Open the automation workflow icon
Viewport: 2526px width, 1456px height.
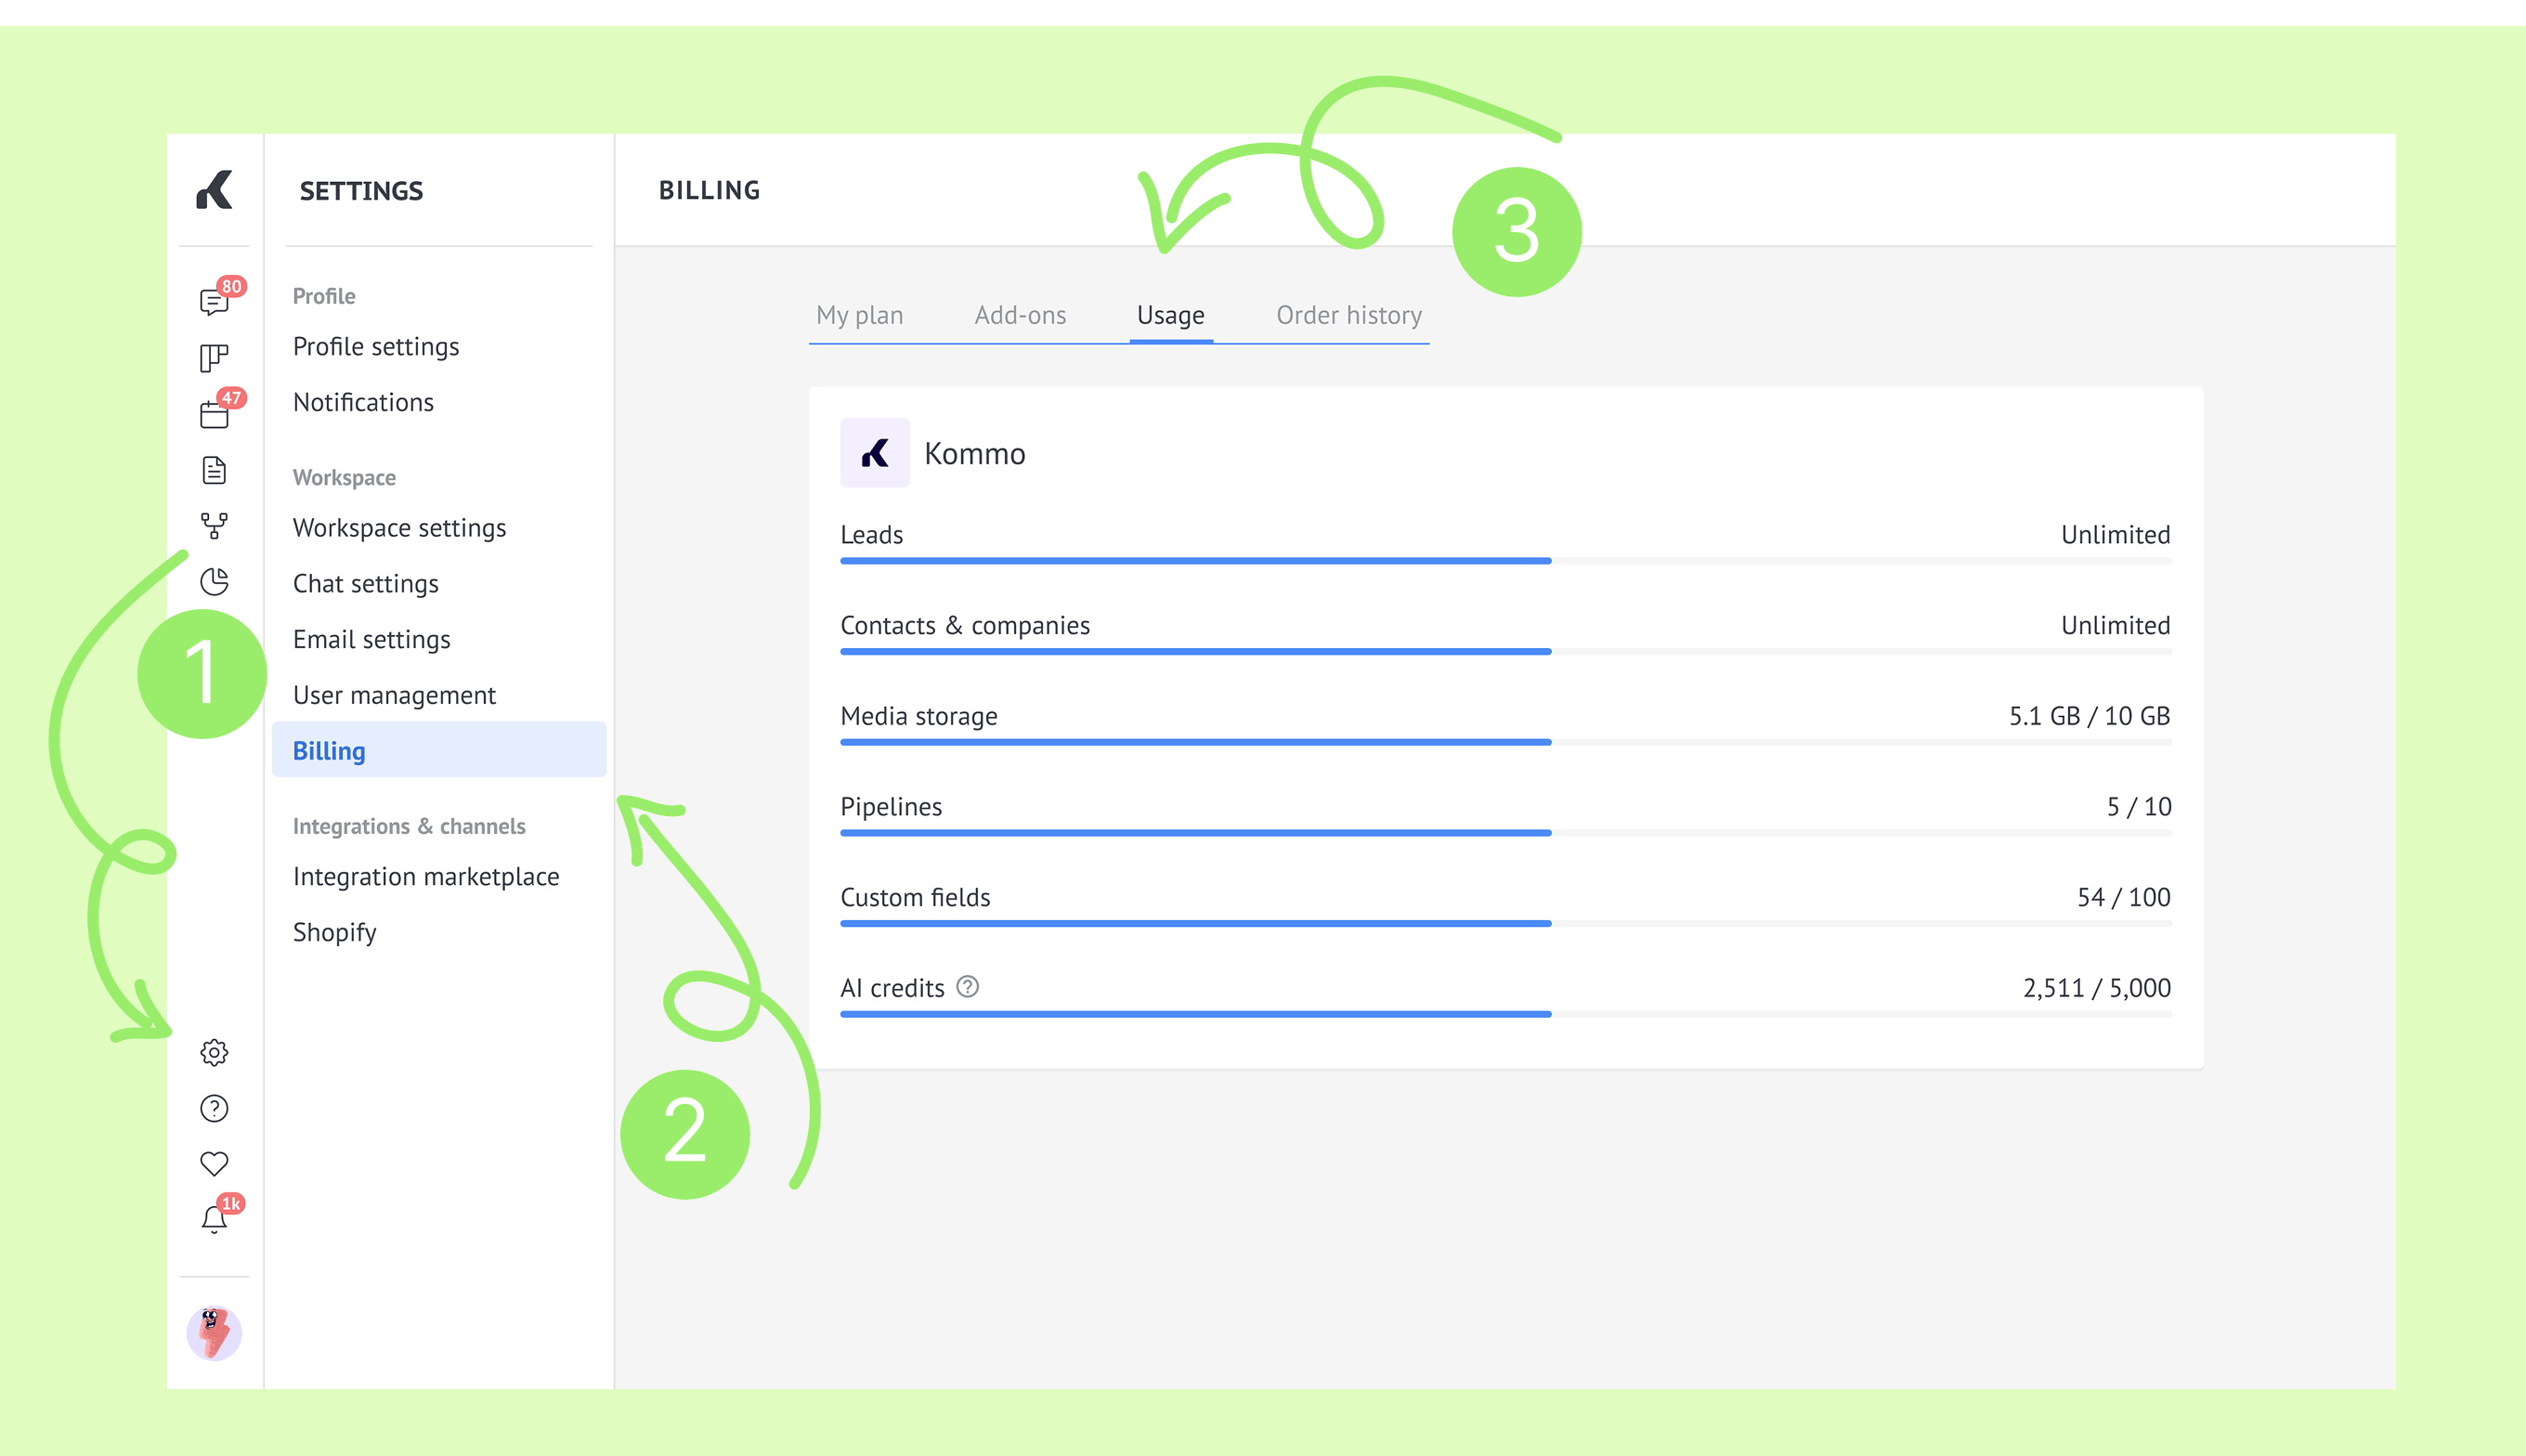point(214,526)
